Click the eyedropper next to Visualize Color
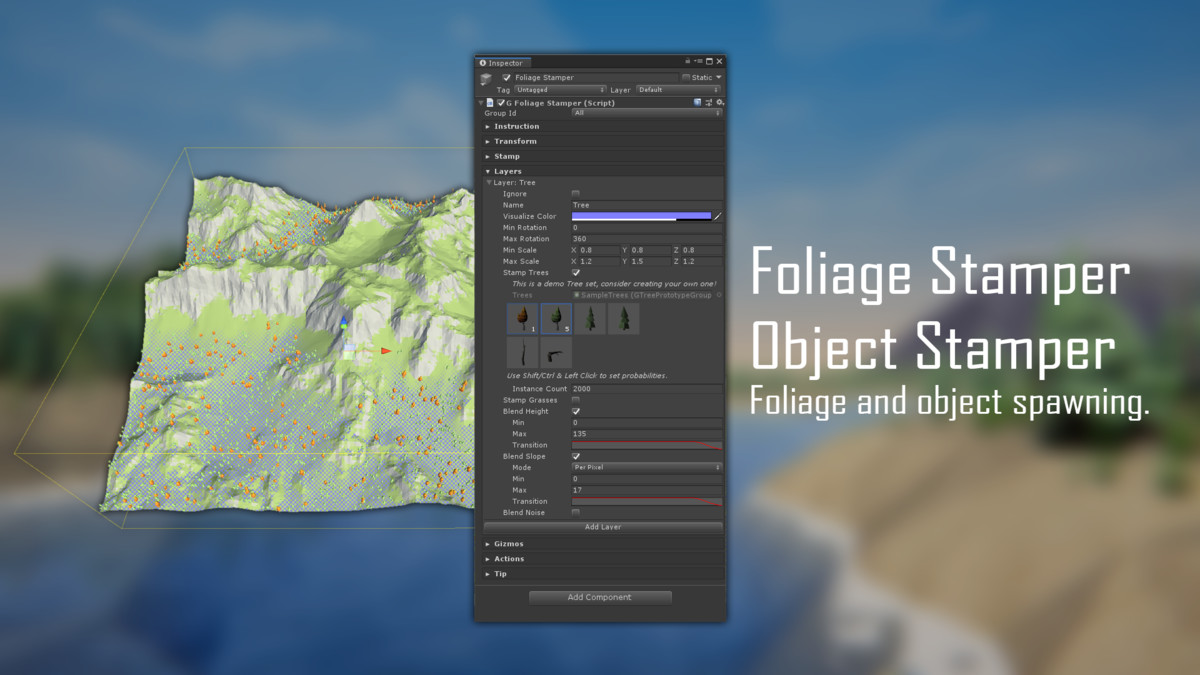Viewport: 1200px width, 675px height. pyautogui.click(x=717, y=216)
